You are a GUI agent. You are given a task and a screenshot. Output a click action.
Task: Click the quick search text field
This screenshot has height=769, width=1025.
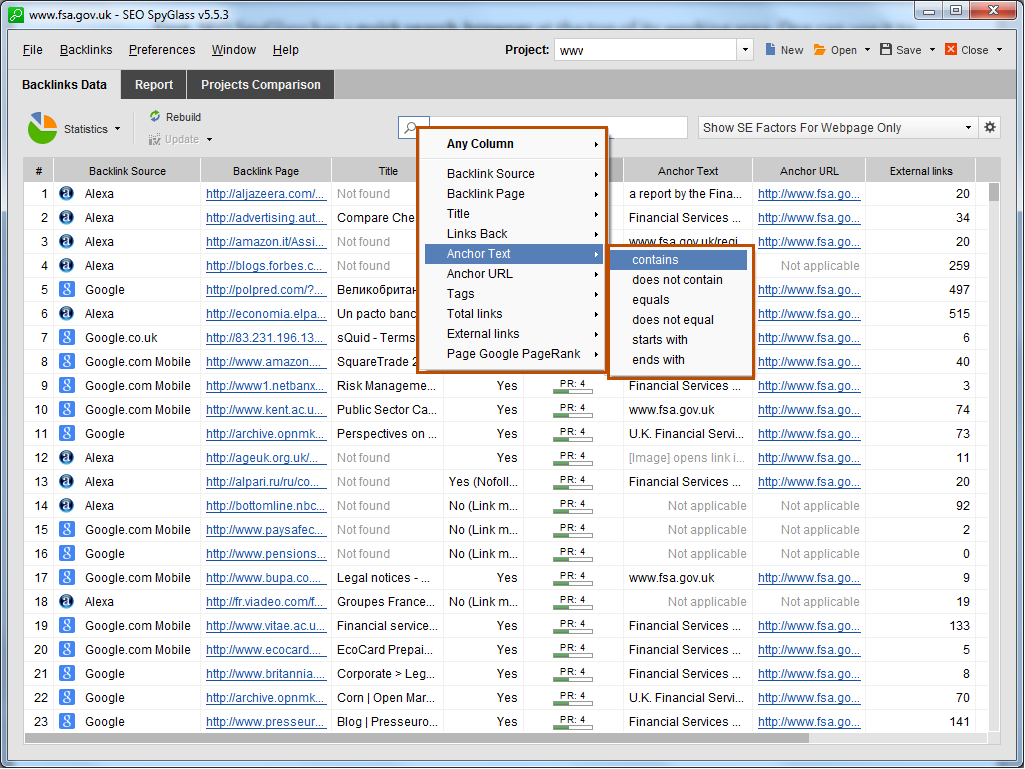pyautogui.click(x=558, y=128)
